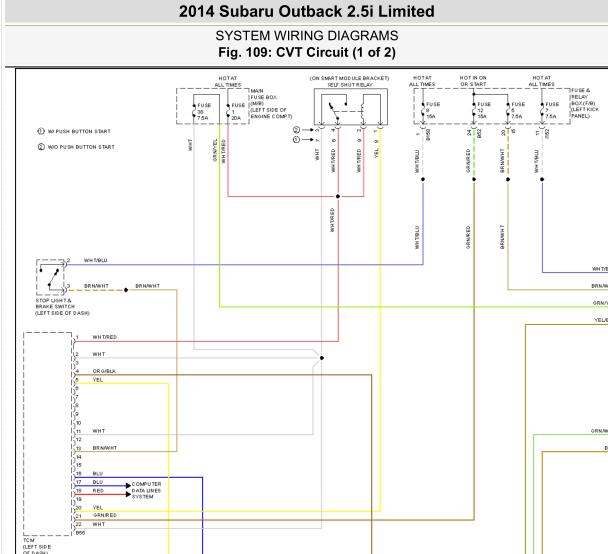The image size is (608, 554).
Task: Select 'RED' at TCM pin 18
Action: tap(98, 491)
